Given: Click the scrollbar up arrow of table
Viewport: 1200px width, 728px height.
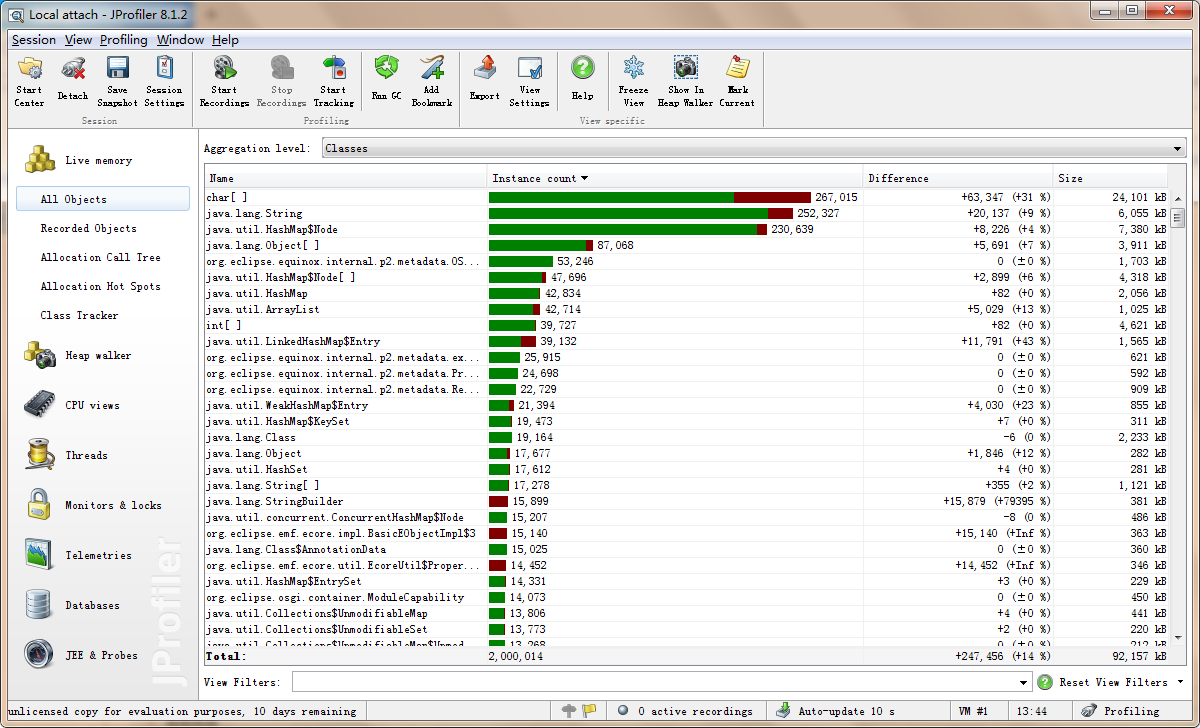Looking at the screenshot, I should (x=1178, y=197).
